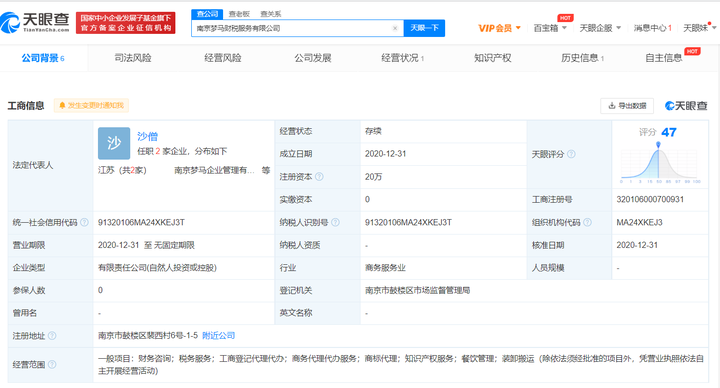Open the 司法风险 tab
720x388 pixels.
pyautogui.click(x=133, y=58)
